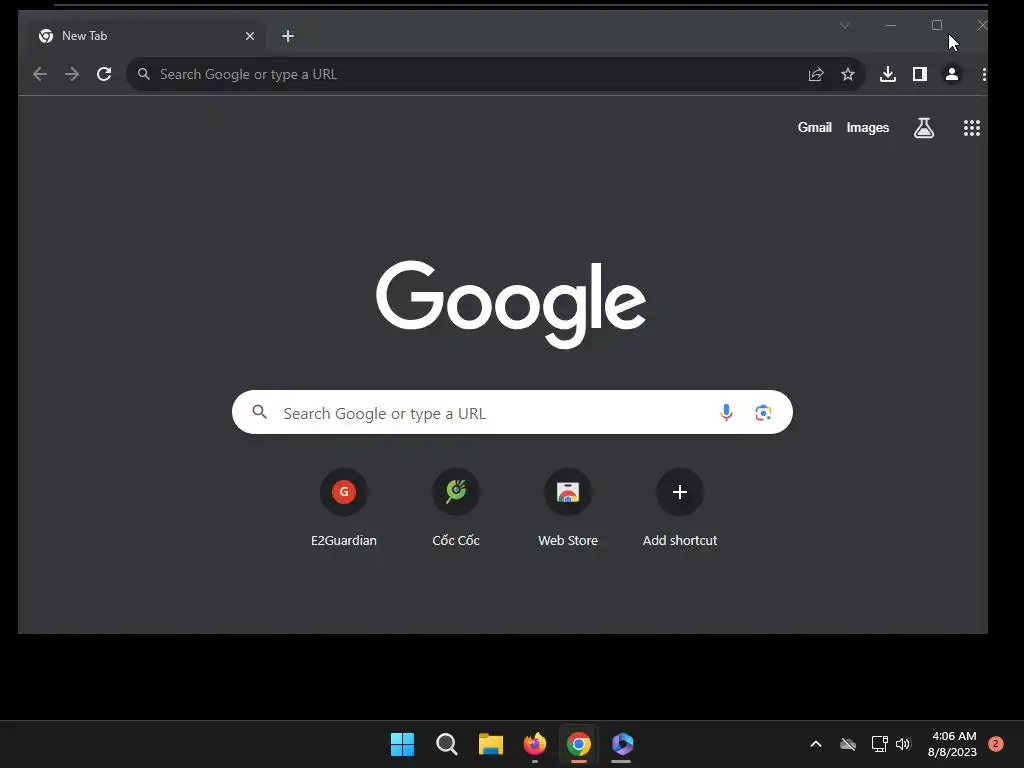This screenshot has width=1024, height=768.
Task: Share this page using the share icon
Action: [x=816, y=74]
